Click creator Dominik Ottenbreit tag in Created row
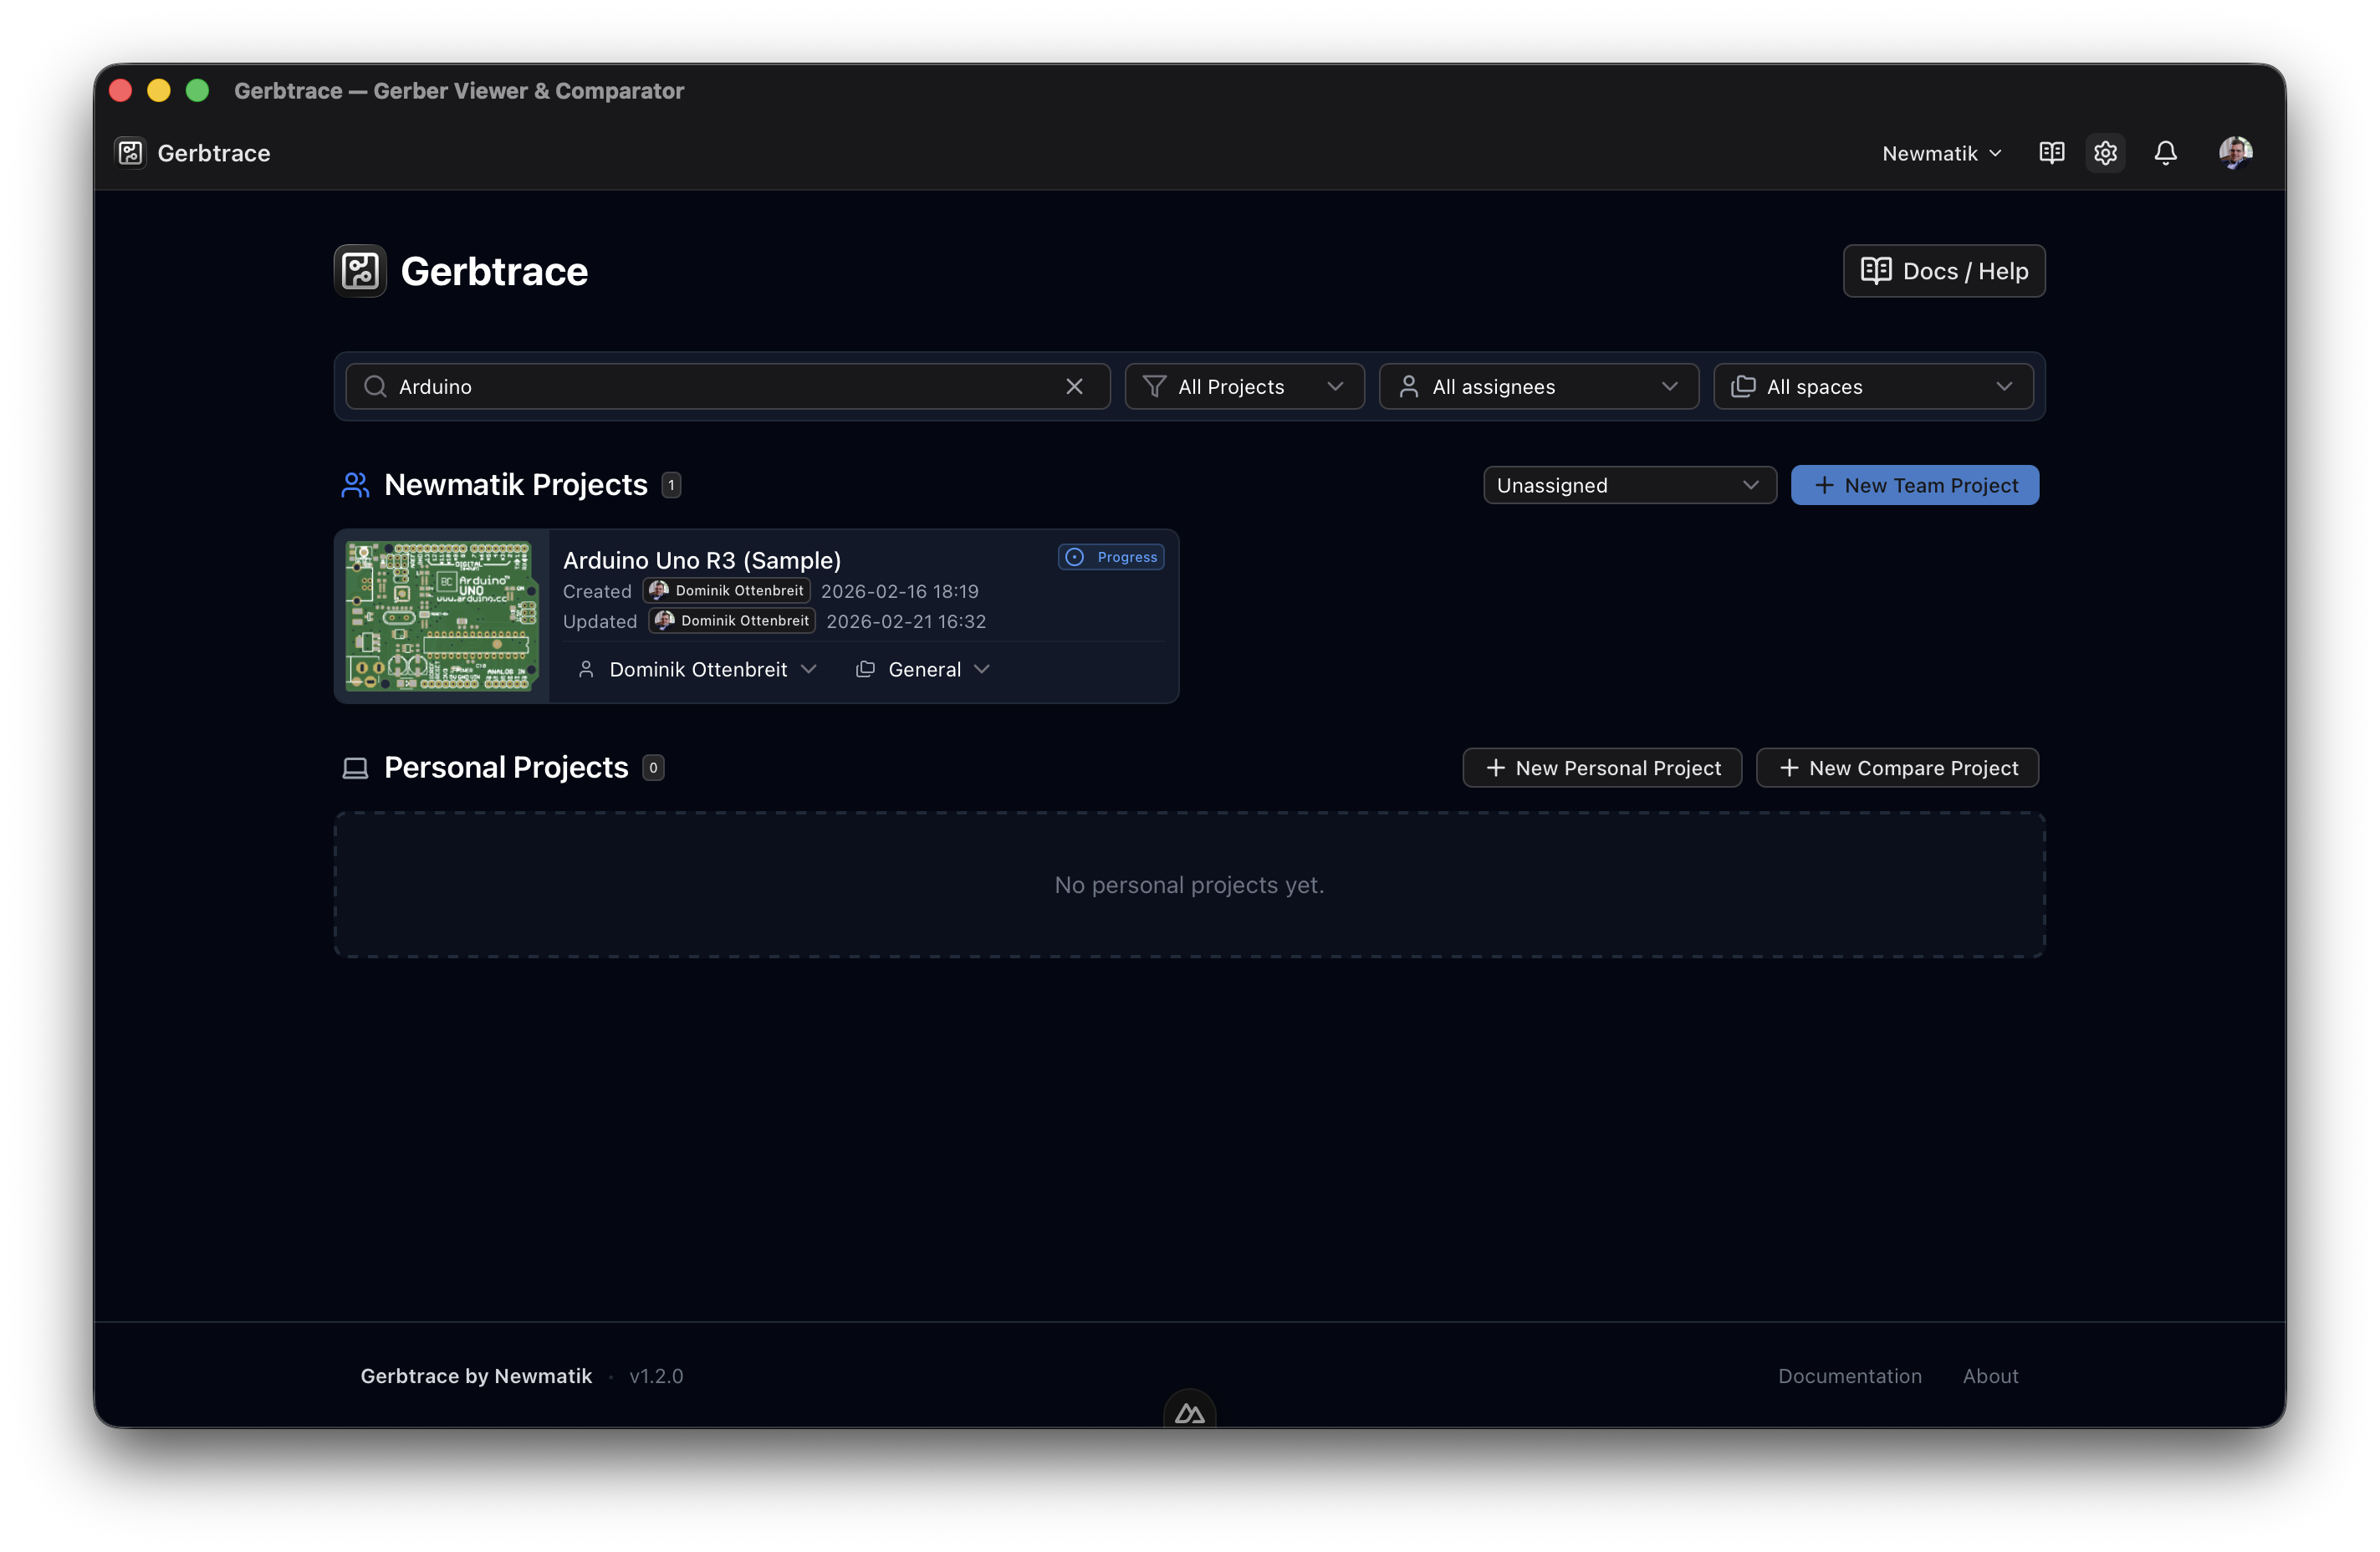Viewport: 2380px width, 1552px height. pyautogui.click(x=726, y=591)
